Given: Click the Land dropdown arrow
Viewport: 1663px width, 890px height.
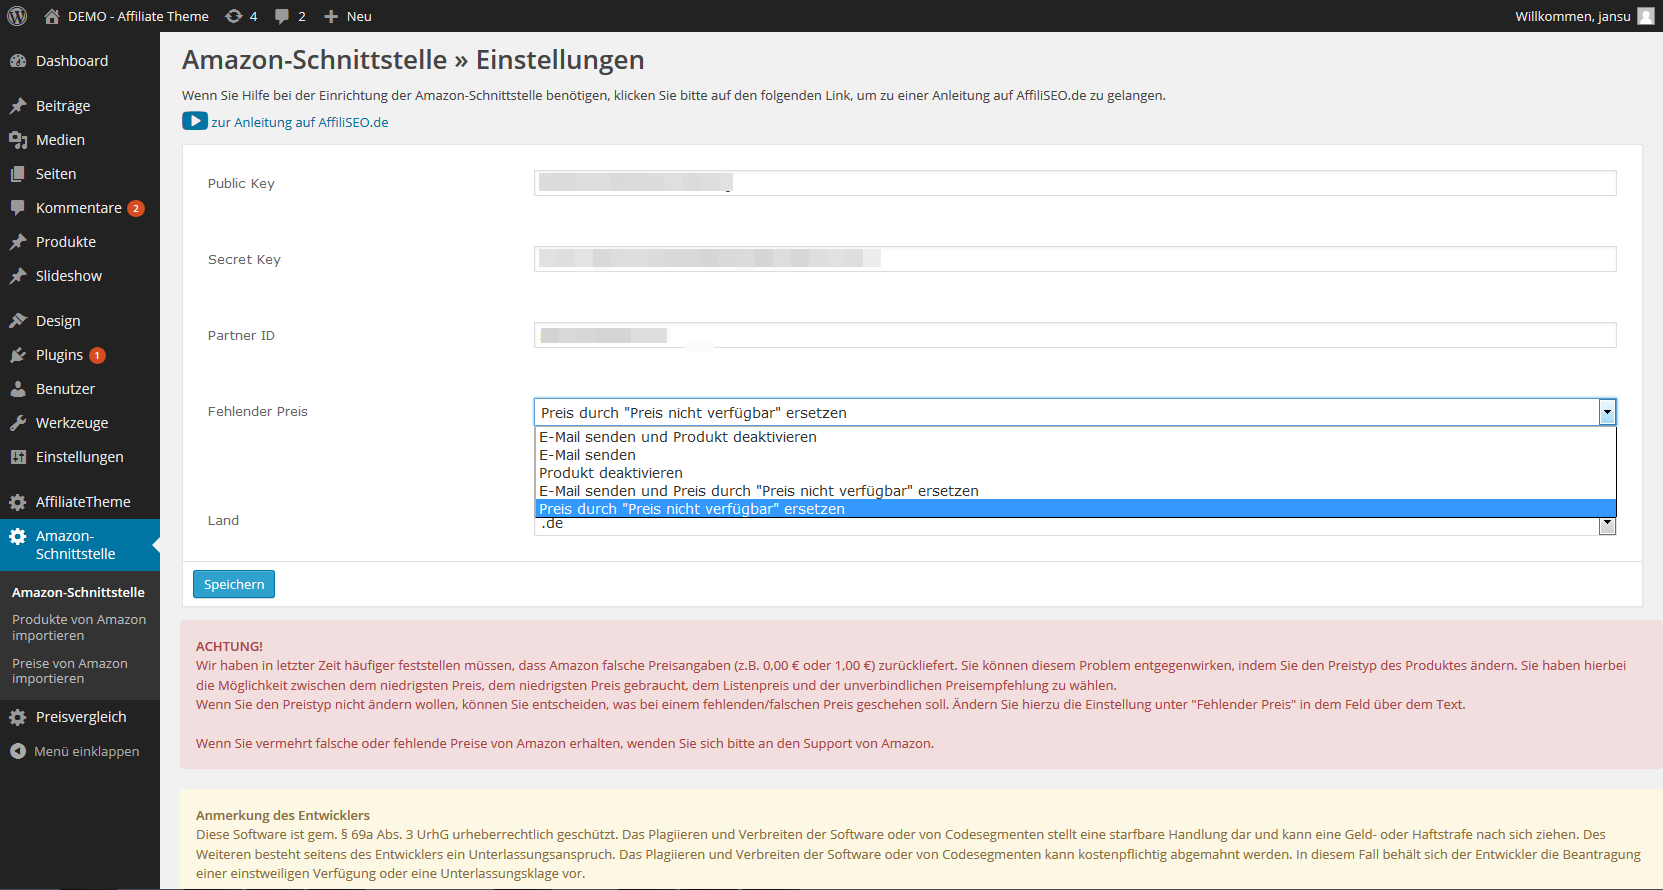Looking at the screenshot, I should tap(1607, 525).
